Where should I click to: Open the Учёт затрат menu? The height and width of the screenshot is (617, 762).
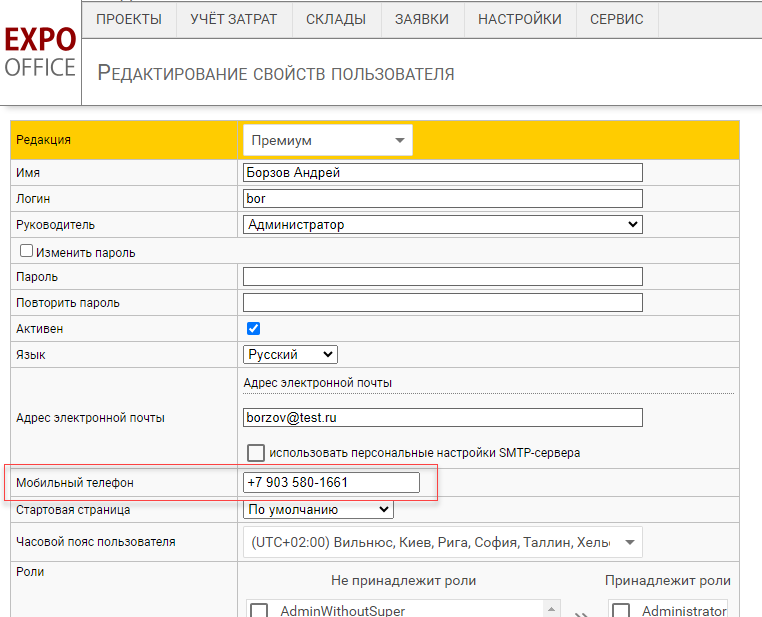coord(233,19)
